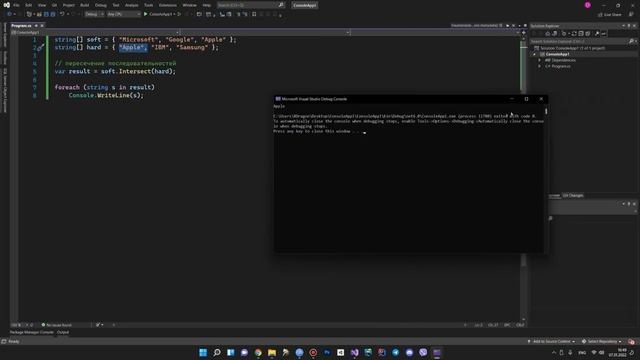Show hidden system tray icons
Image resolution: width=640 pixels, height=360 pixels.
[x=554, y=353]
